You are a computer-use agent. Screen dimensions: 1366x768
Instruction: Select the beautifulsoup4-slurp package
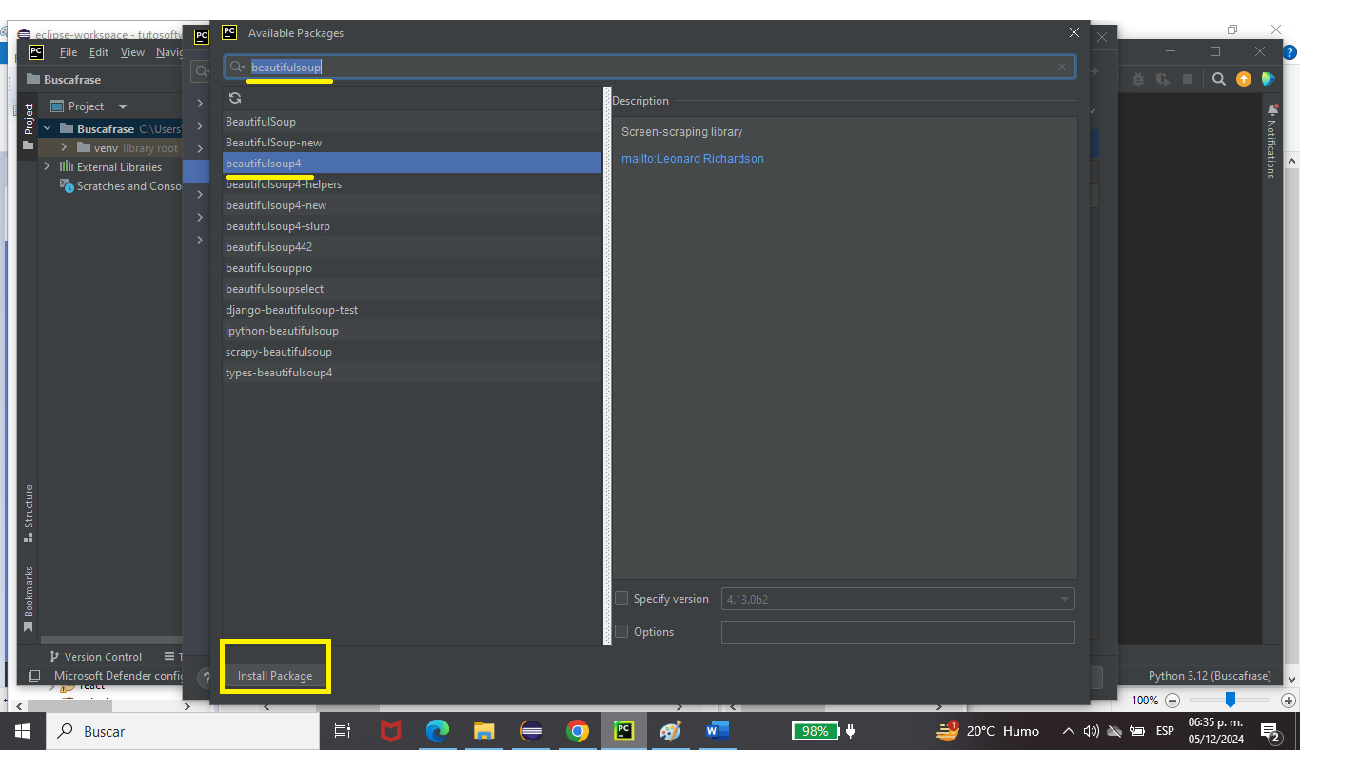coord(412,226)
